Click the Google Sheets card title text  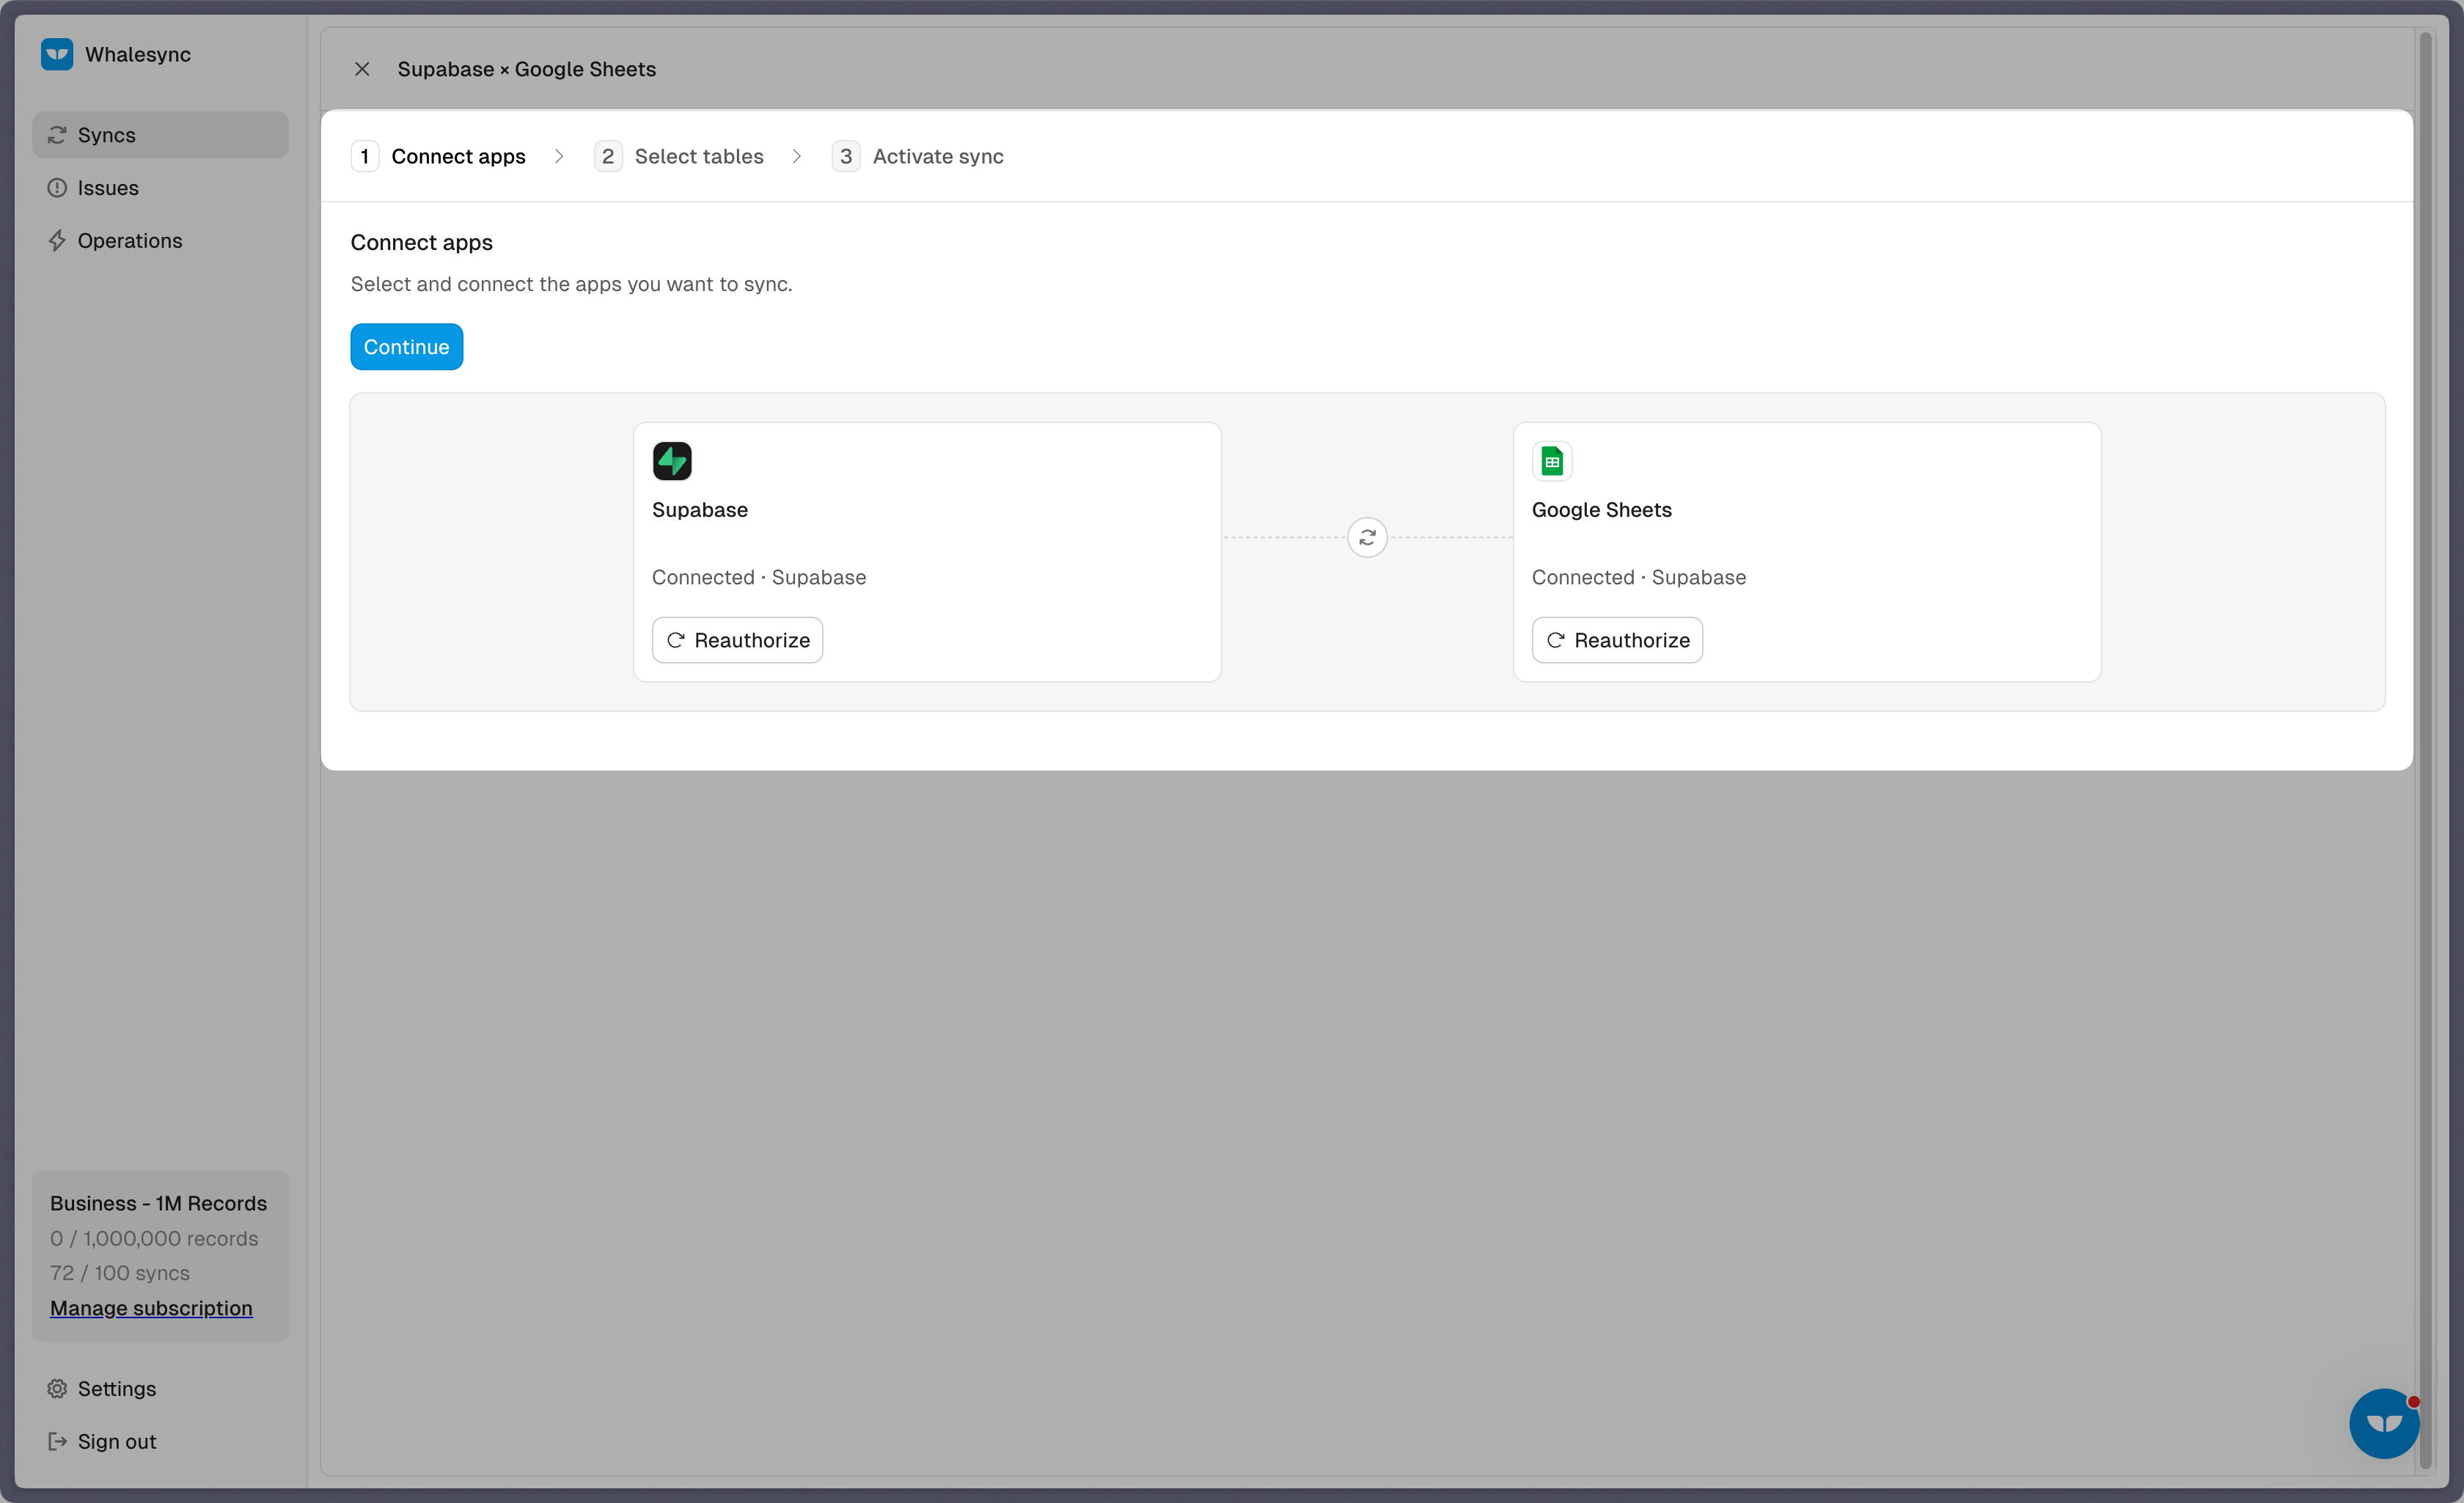pos(1602,510)
